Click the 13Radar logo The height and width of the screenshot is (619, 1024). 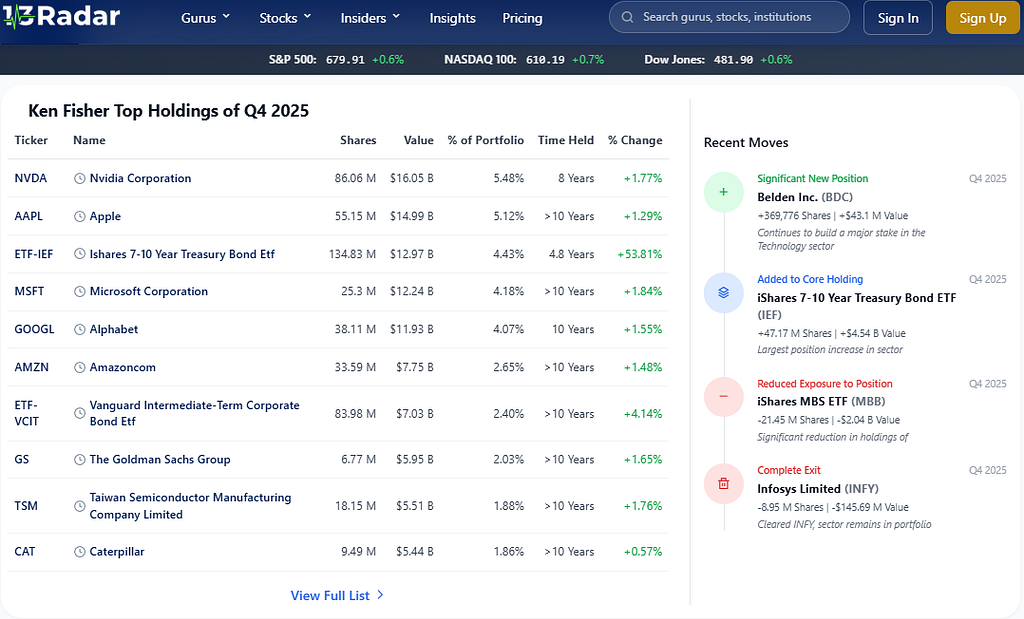pyautogui.click(x=61, y=16)
